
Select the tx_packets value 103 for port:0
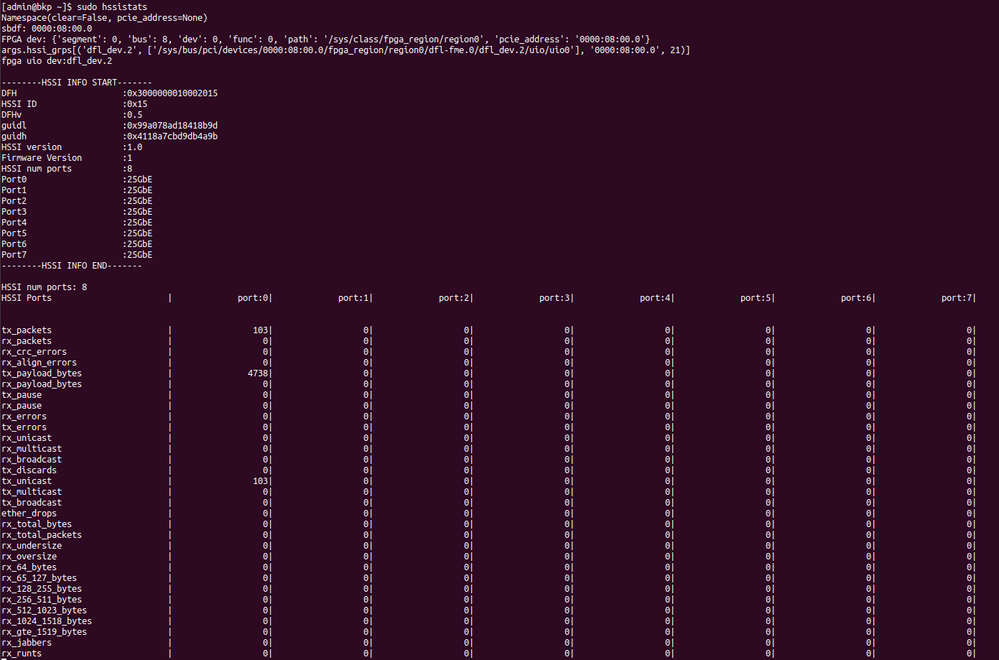coord(261,330)
